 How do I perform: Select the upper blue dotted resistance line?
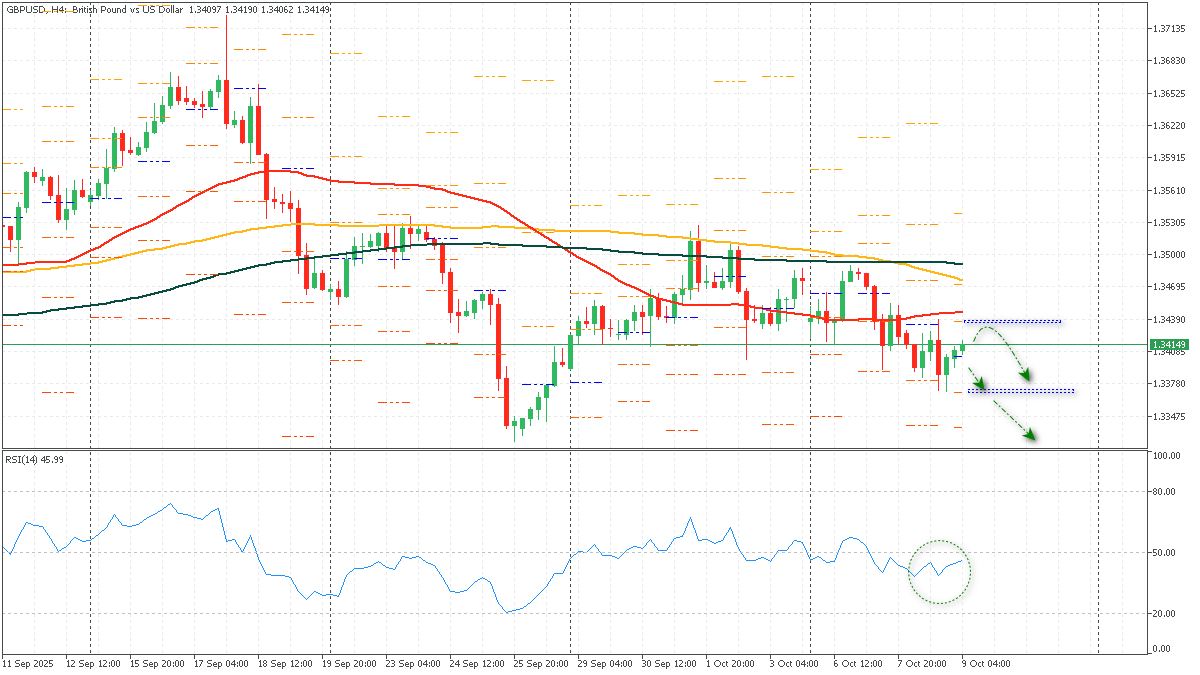(x=1011, y=322)
